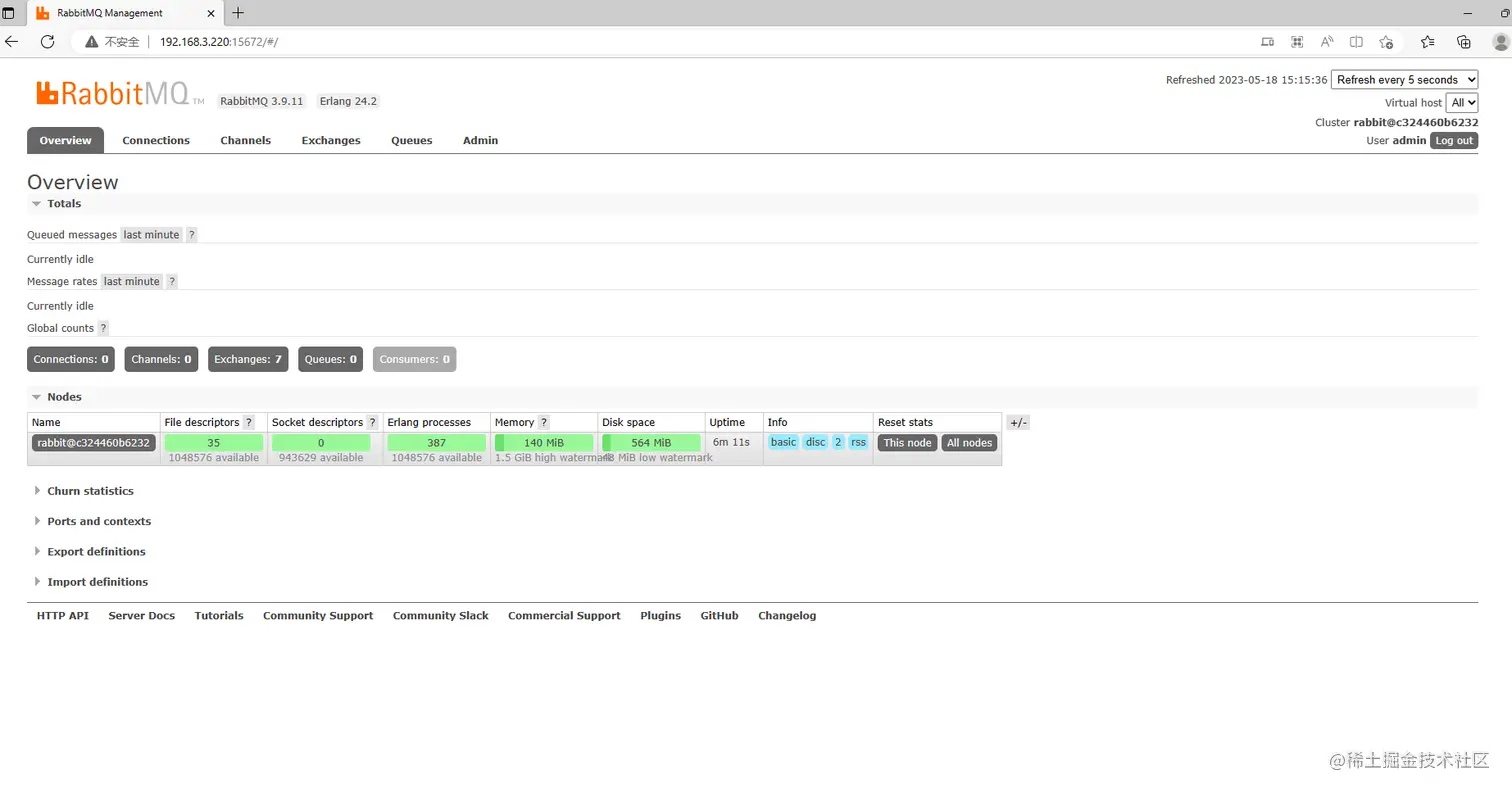Show help for Message rates
Screen dimensions: 1512x793
pos(172,282)
